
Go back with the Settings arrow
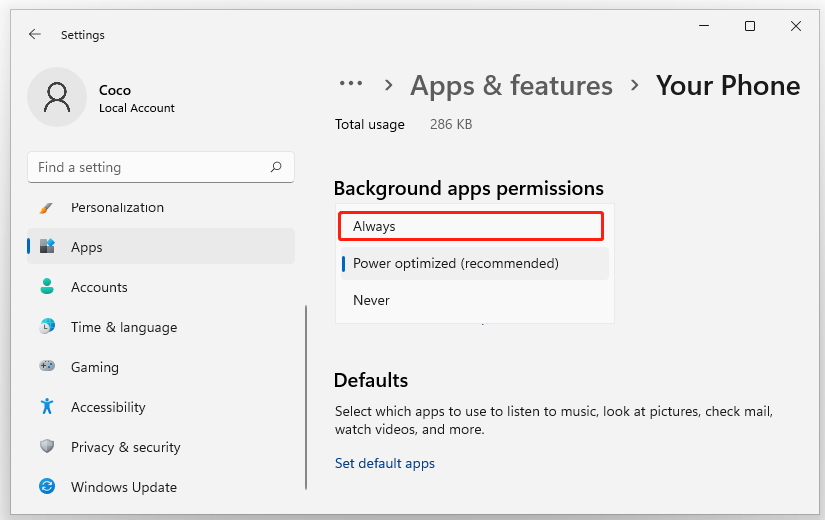35,34
